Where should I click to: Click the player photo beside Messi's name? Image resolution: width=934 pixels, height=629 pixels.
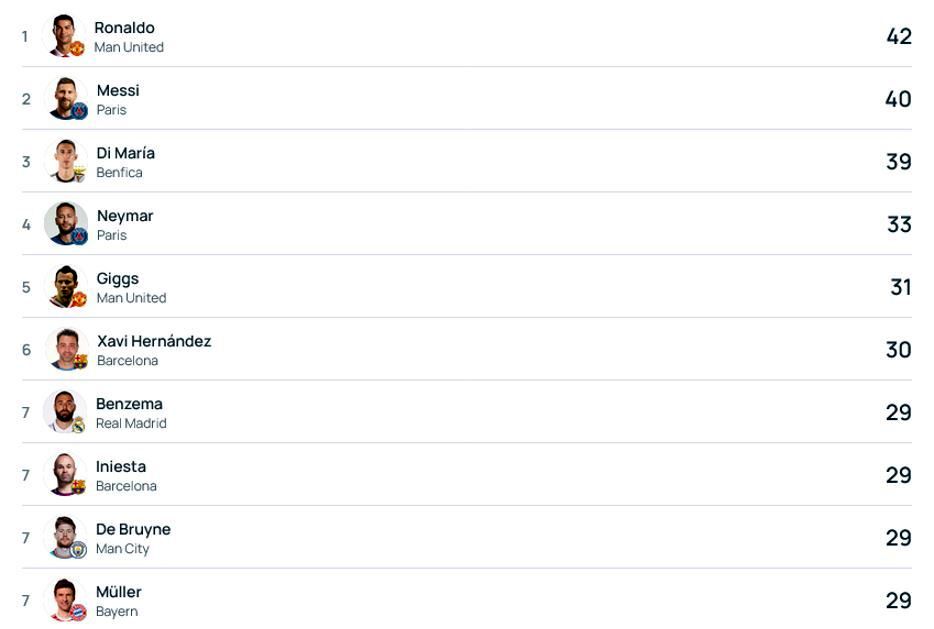[x=66, y=99]
